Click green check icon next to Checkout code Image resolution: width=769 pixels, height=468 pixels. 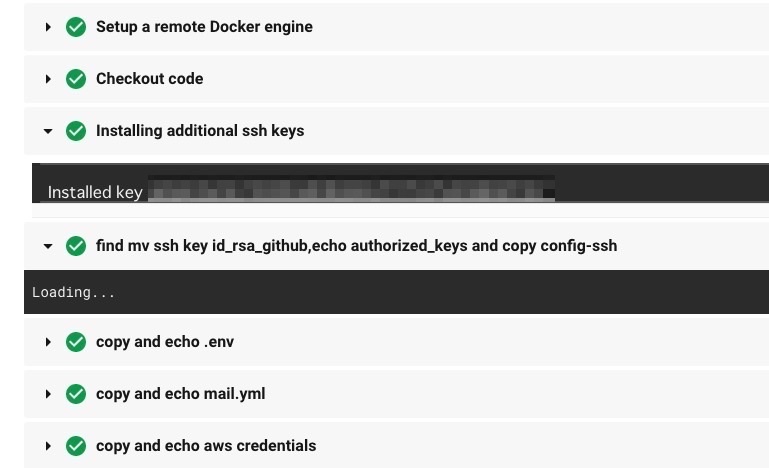click(x=76, y=79)
